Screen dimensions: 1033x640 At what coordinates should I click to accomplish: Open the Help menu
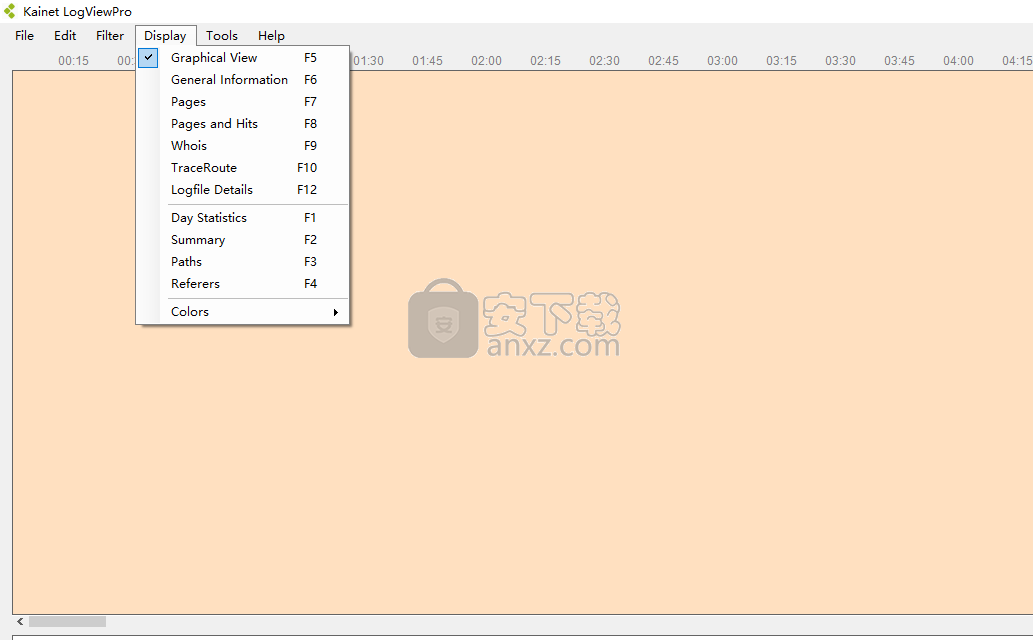(271, 36)
